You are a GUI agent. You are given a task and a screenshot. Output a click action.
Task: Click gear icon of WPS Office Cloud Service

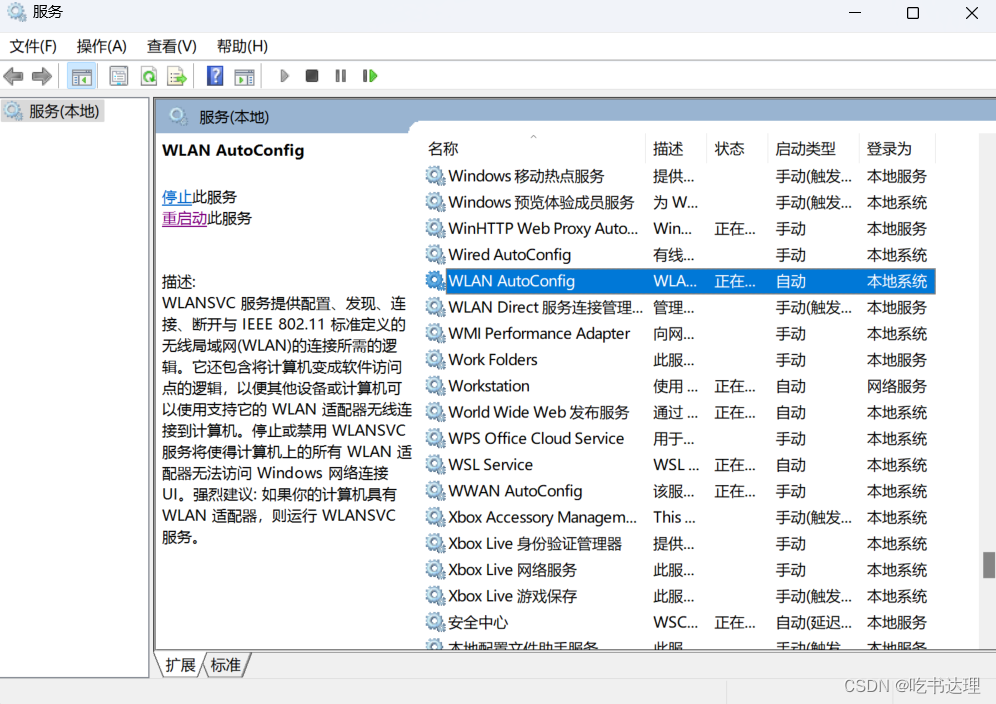click(x=435, y=438)
